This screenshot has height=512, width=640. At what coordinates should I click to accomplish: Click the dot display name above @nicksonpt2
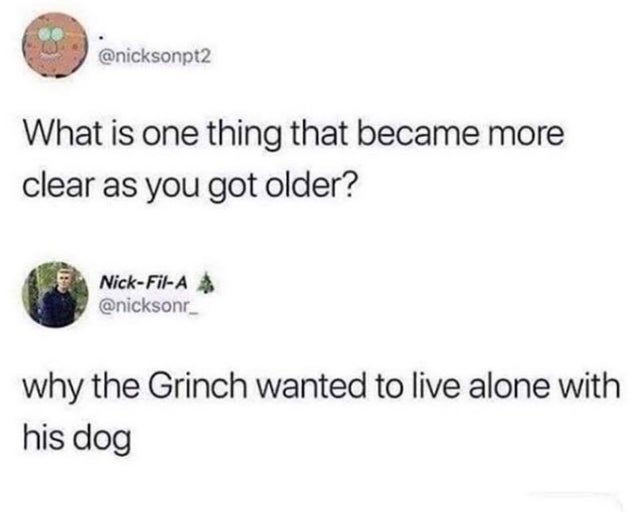[102, 38]
